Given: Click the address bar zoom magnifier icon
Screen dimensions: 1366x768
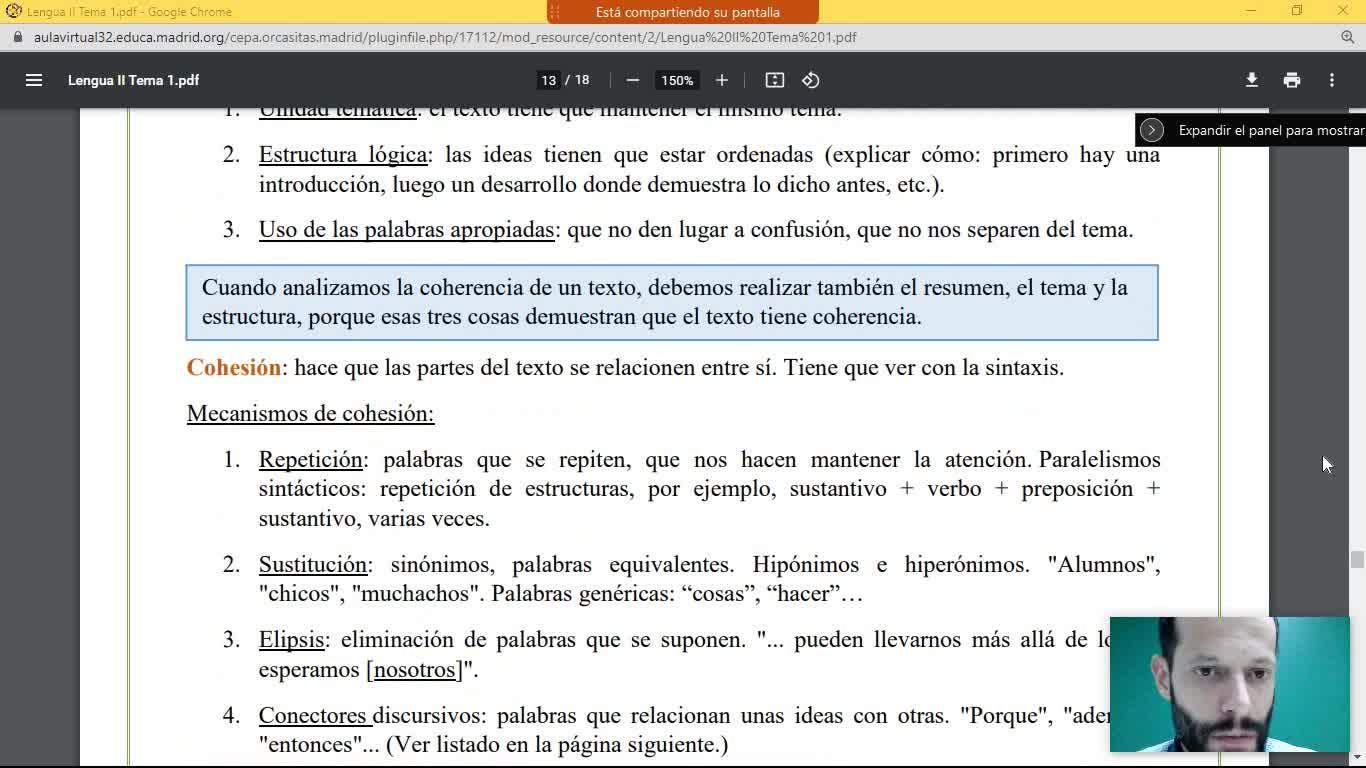Looking at the screenshot, I should coord(1347,37).
